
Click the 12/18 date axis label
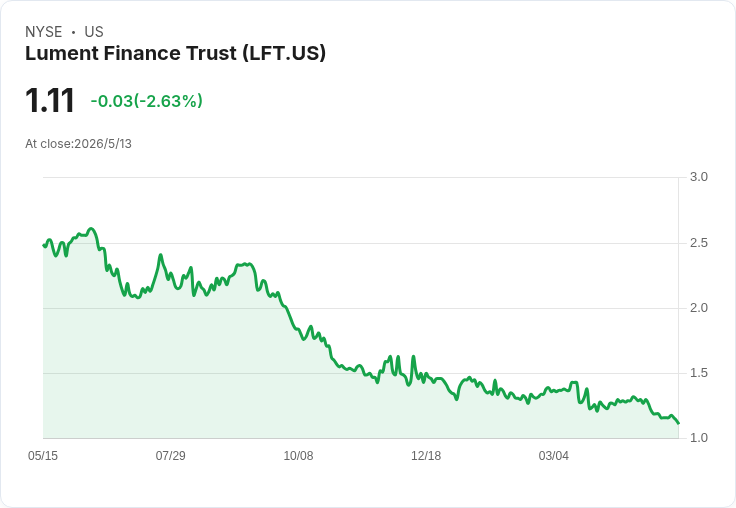pos(426,455)
